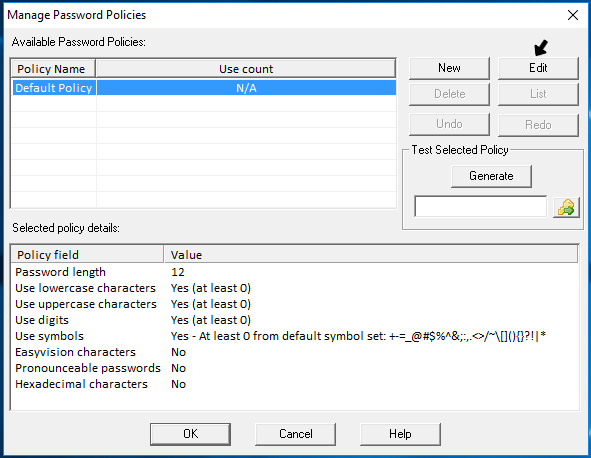Select the Easyvision characters row

coord(295,352)
